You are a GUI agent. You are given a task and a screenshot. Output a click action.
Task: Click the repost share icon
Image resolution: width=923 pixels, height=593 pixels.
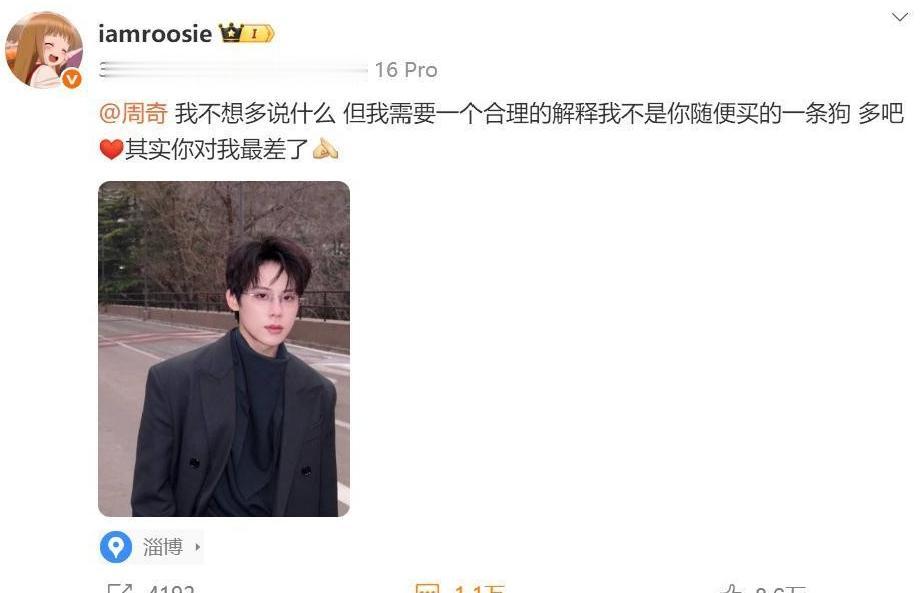[121, 588]
